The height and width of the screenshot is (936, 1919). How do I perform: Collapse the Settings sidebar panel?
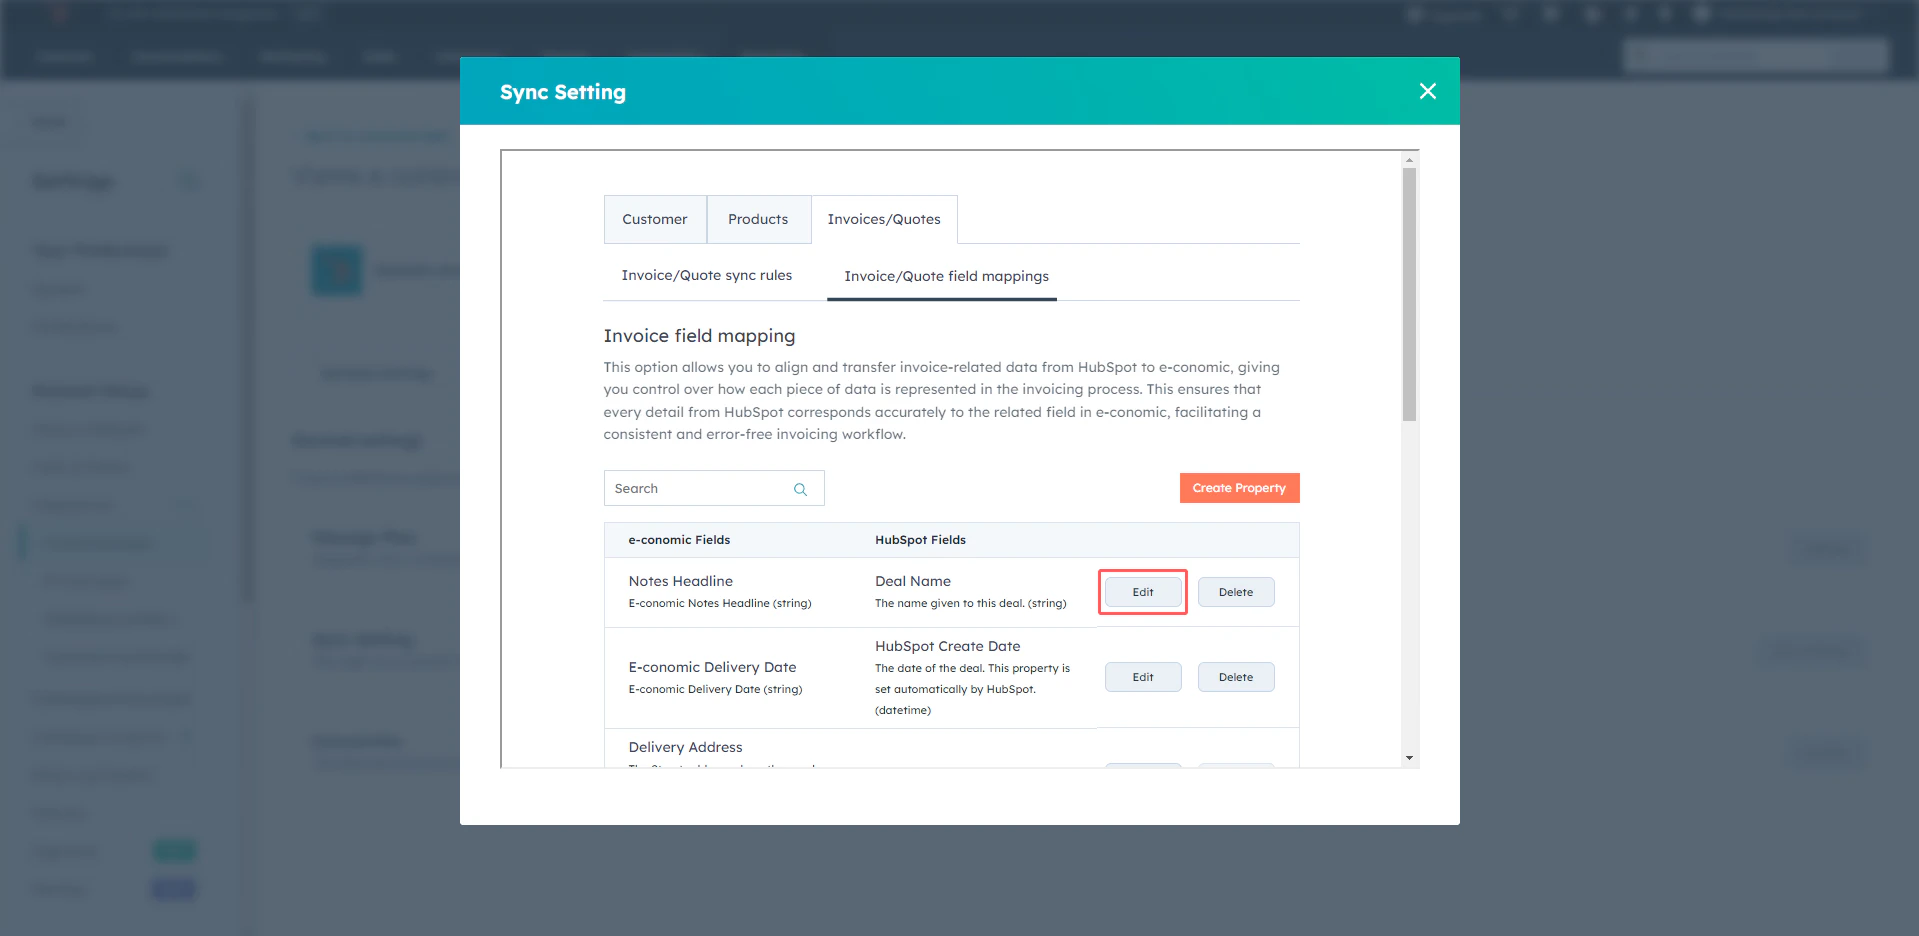[x=190, y=181]
